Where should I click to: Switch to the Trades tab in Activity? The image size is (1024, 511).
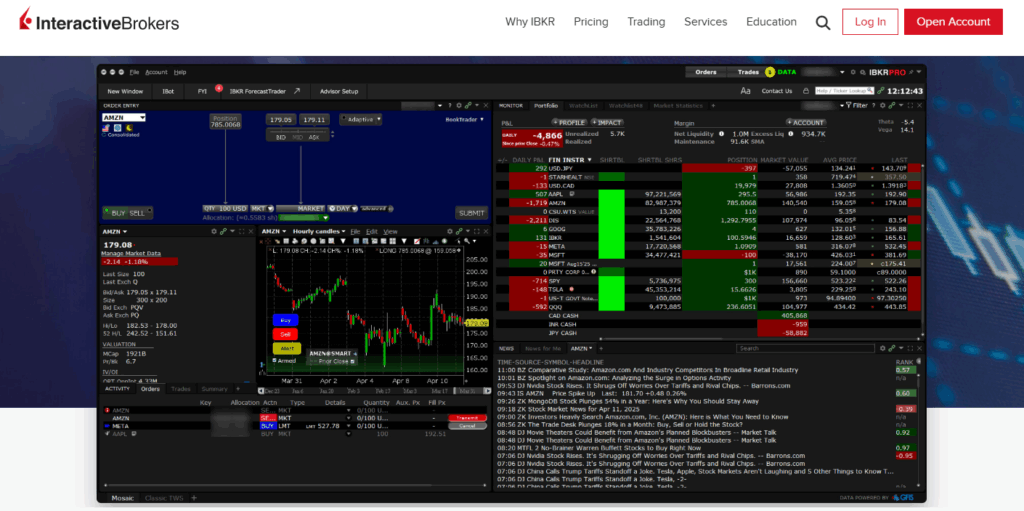coord(180,389)
